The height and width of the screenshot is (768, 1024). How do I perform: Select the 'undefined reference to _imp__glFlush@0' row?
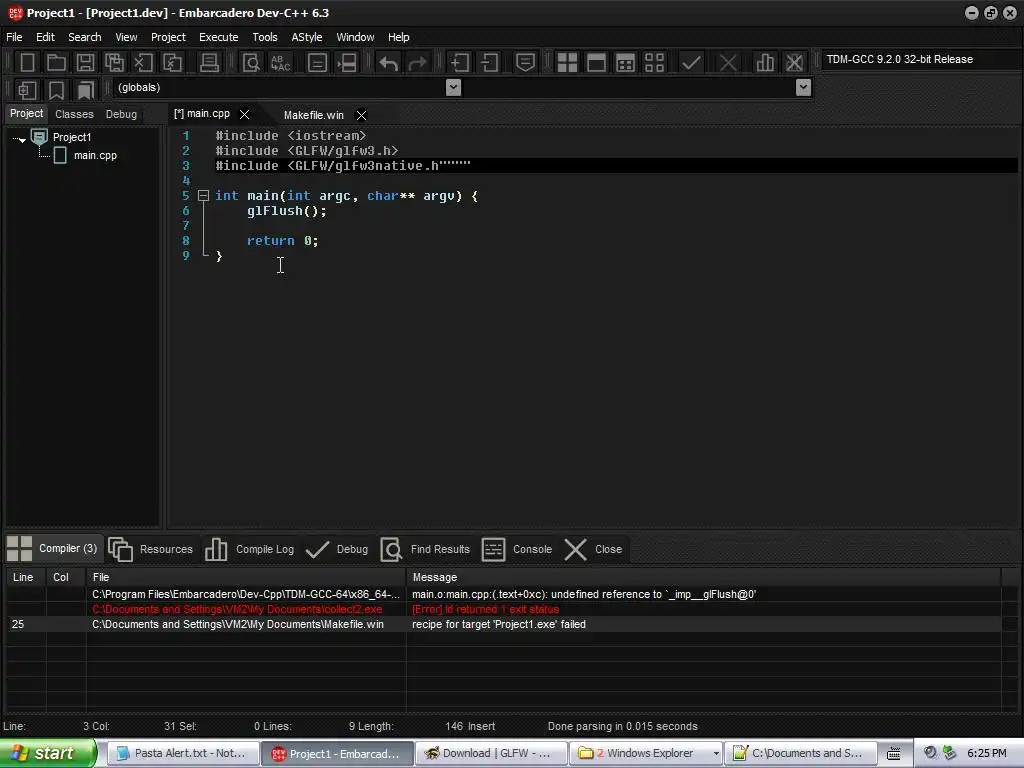[504, 594]
